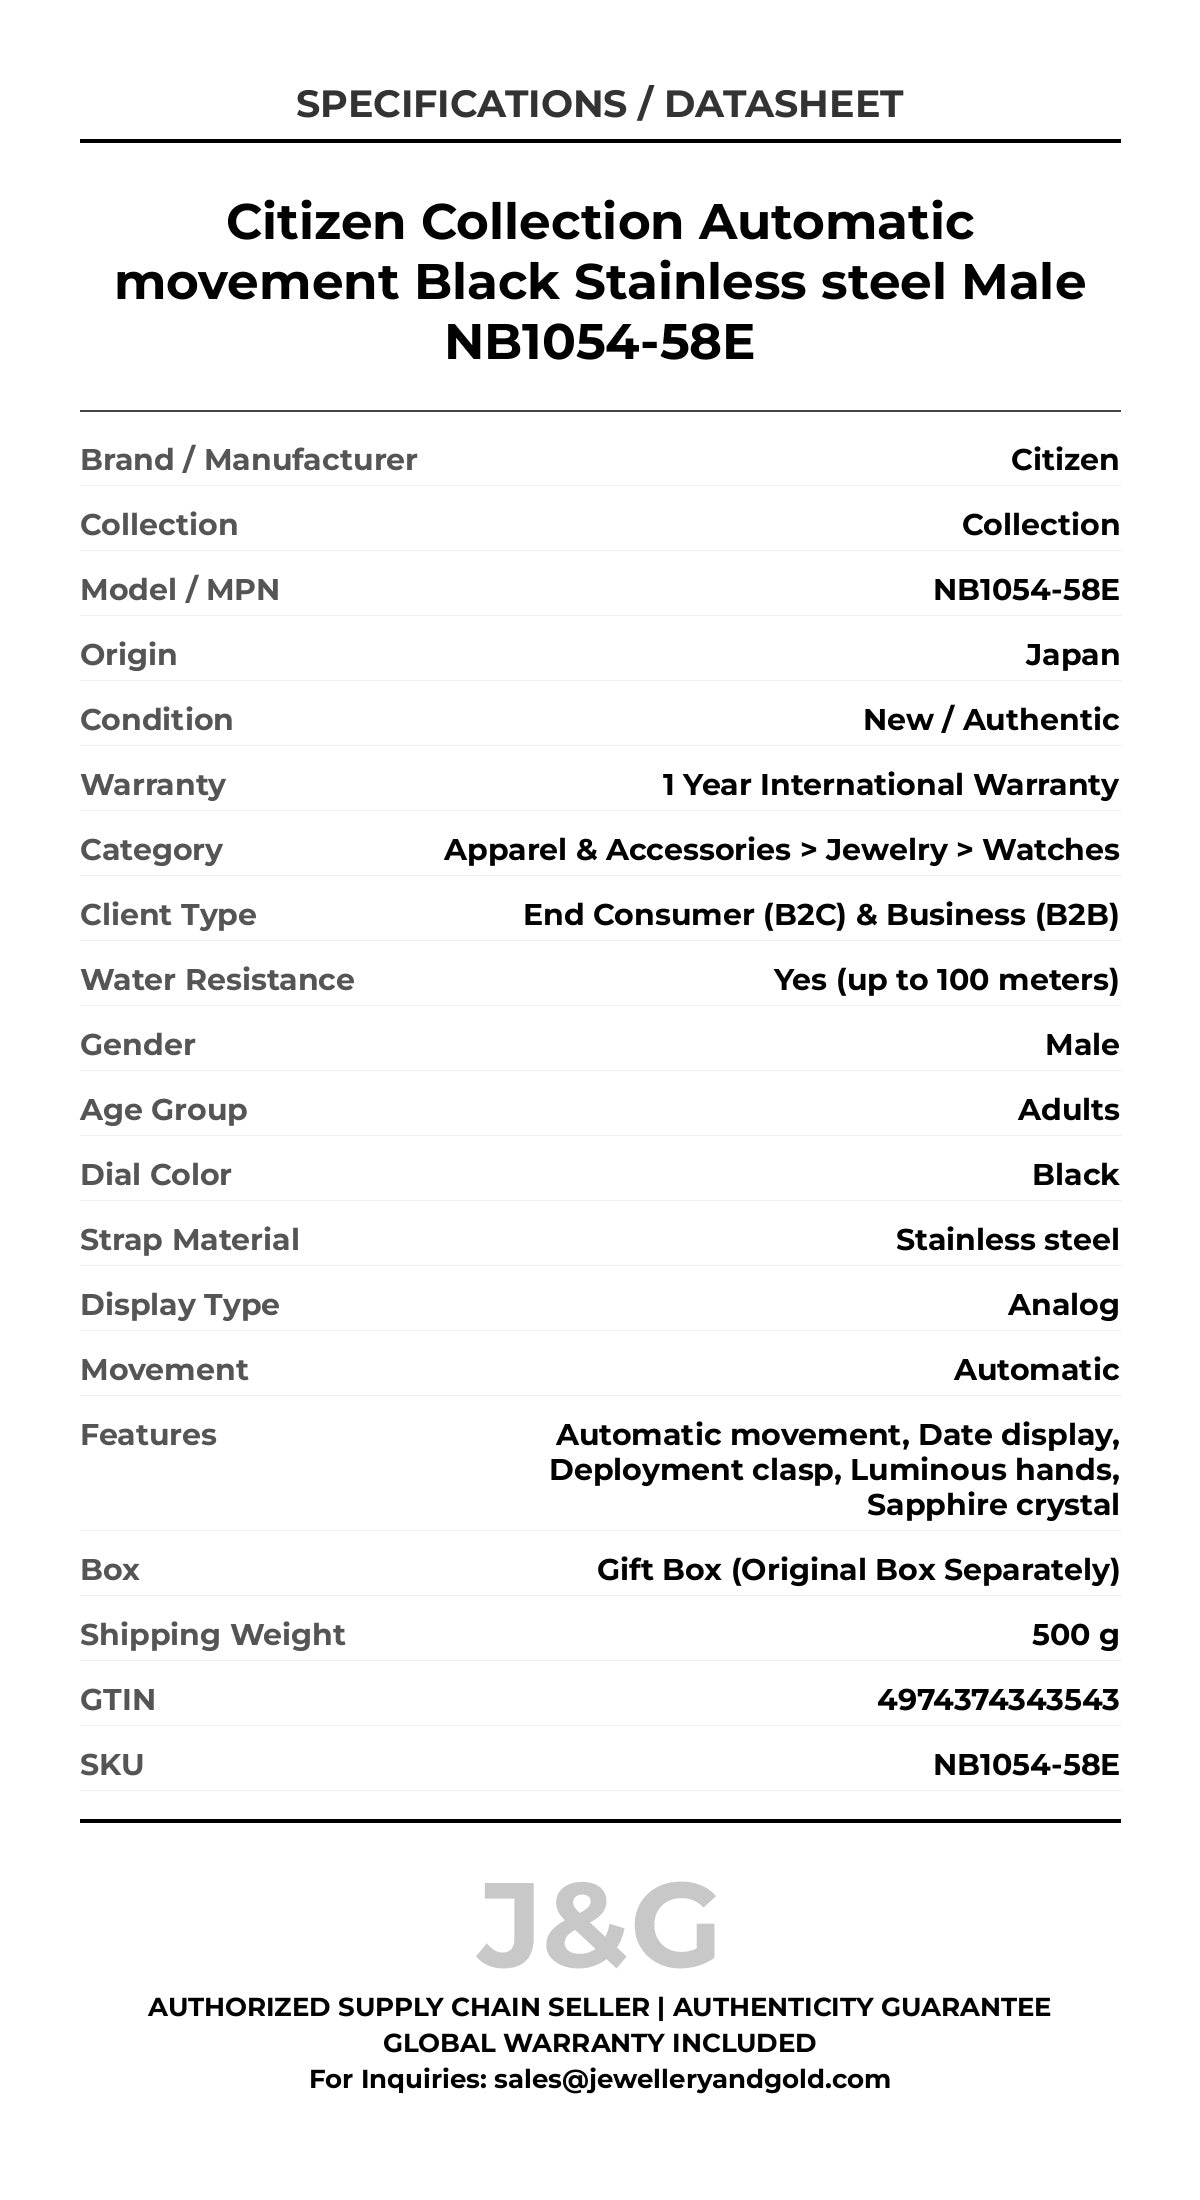Screen dimensions: 1200x2200
Task: Click the Gift Box (Original Box Separately) value
Action: 858,1570
